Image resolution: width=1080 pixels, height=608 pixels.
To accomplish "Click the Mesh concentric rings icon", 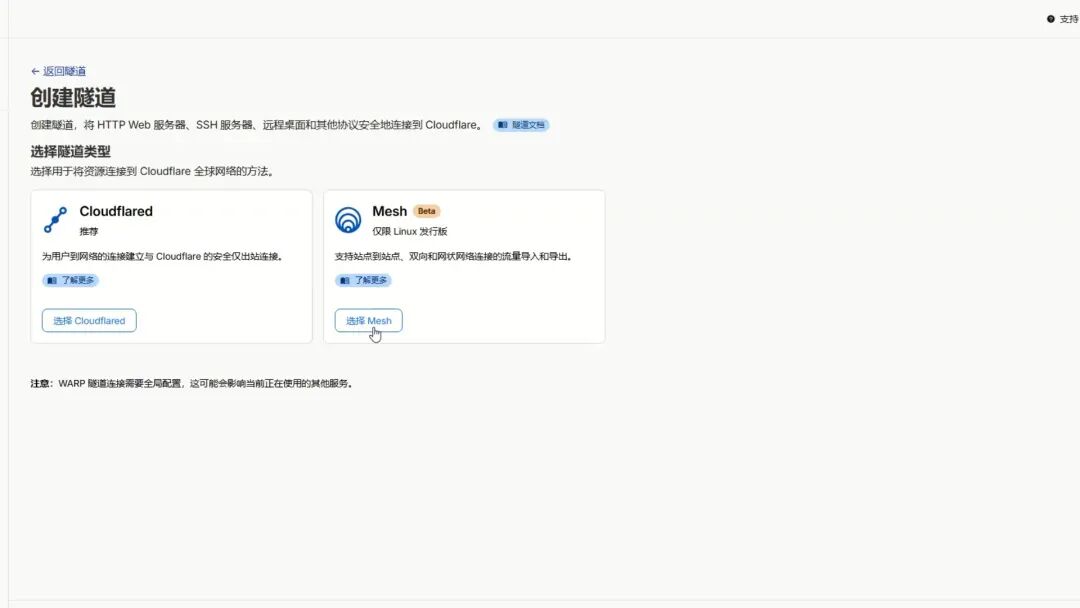I will pyautogui.click(x=348, y=220).
